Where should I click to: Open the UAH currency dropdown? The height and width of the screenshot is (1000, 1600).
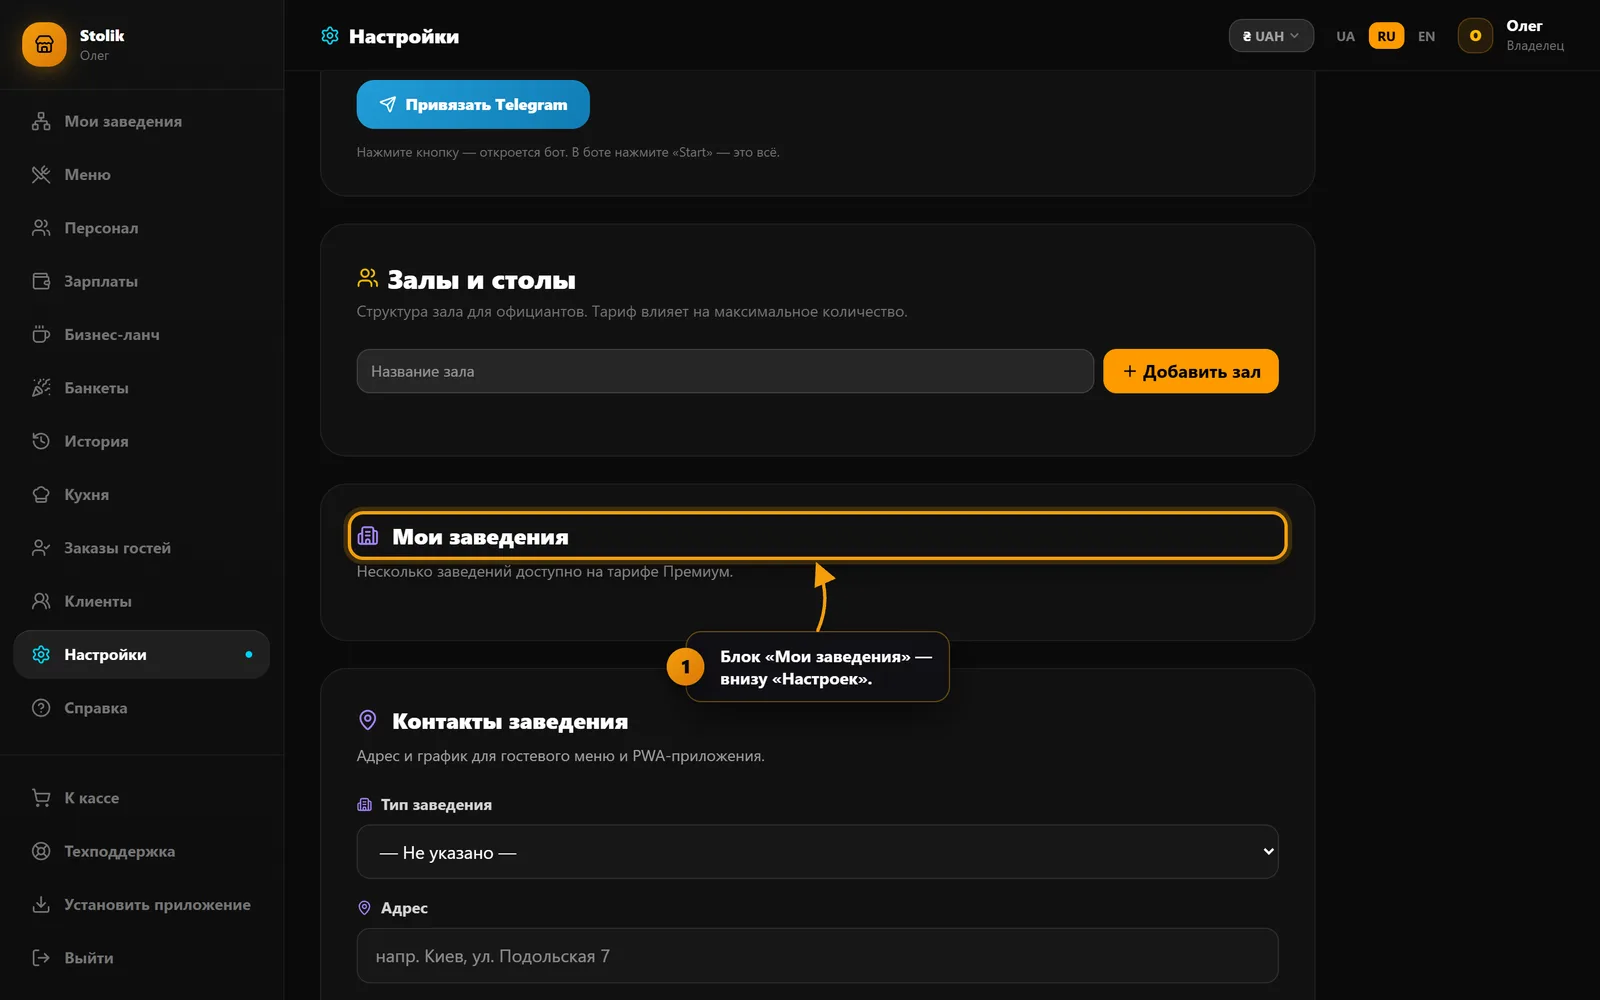click(x=1271, y=36)
